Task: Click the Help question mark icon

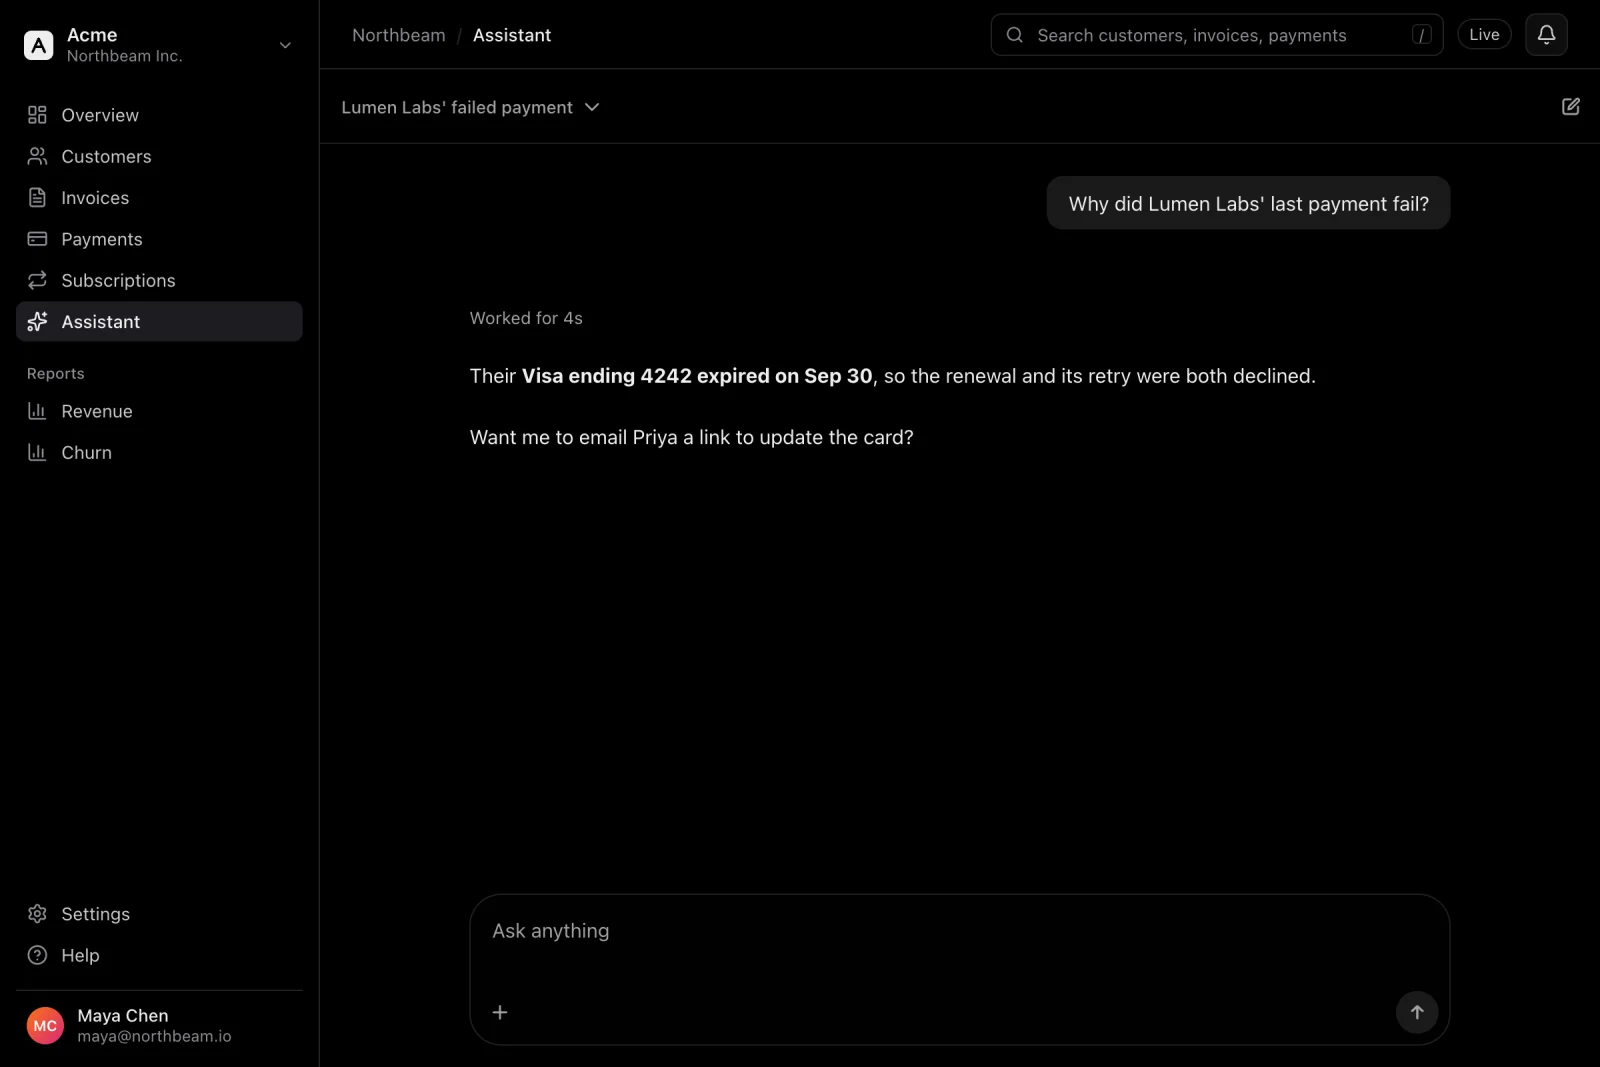Action: click(37, 955)
